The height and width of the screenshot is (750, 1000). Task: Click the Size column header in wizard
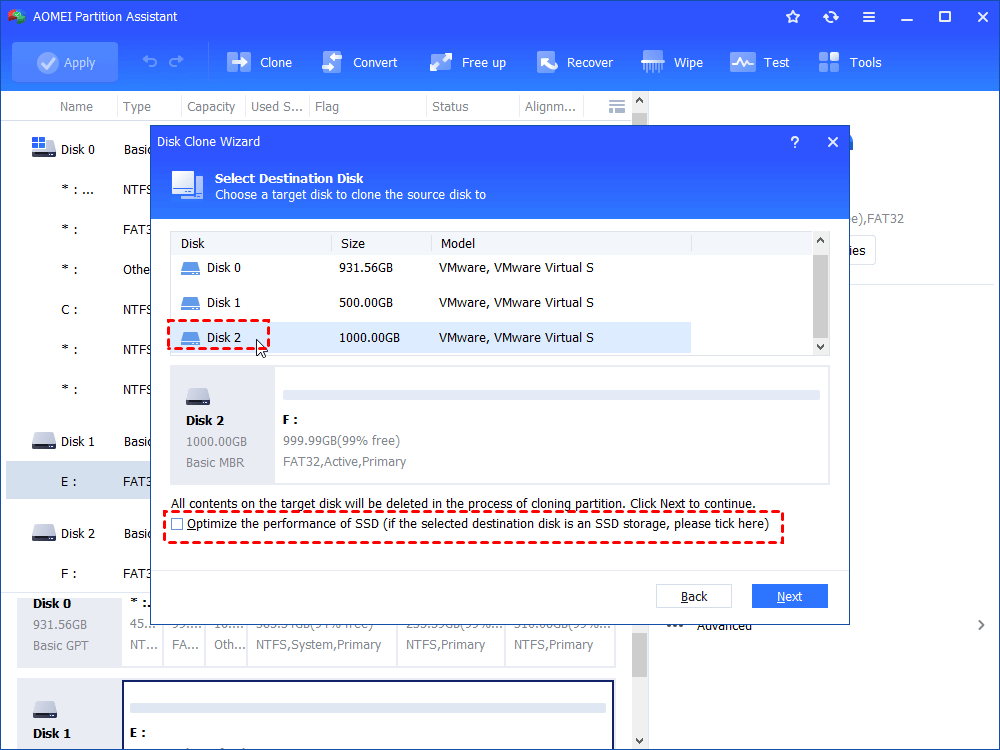point(381,244)
